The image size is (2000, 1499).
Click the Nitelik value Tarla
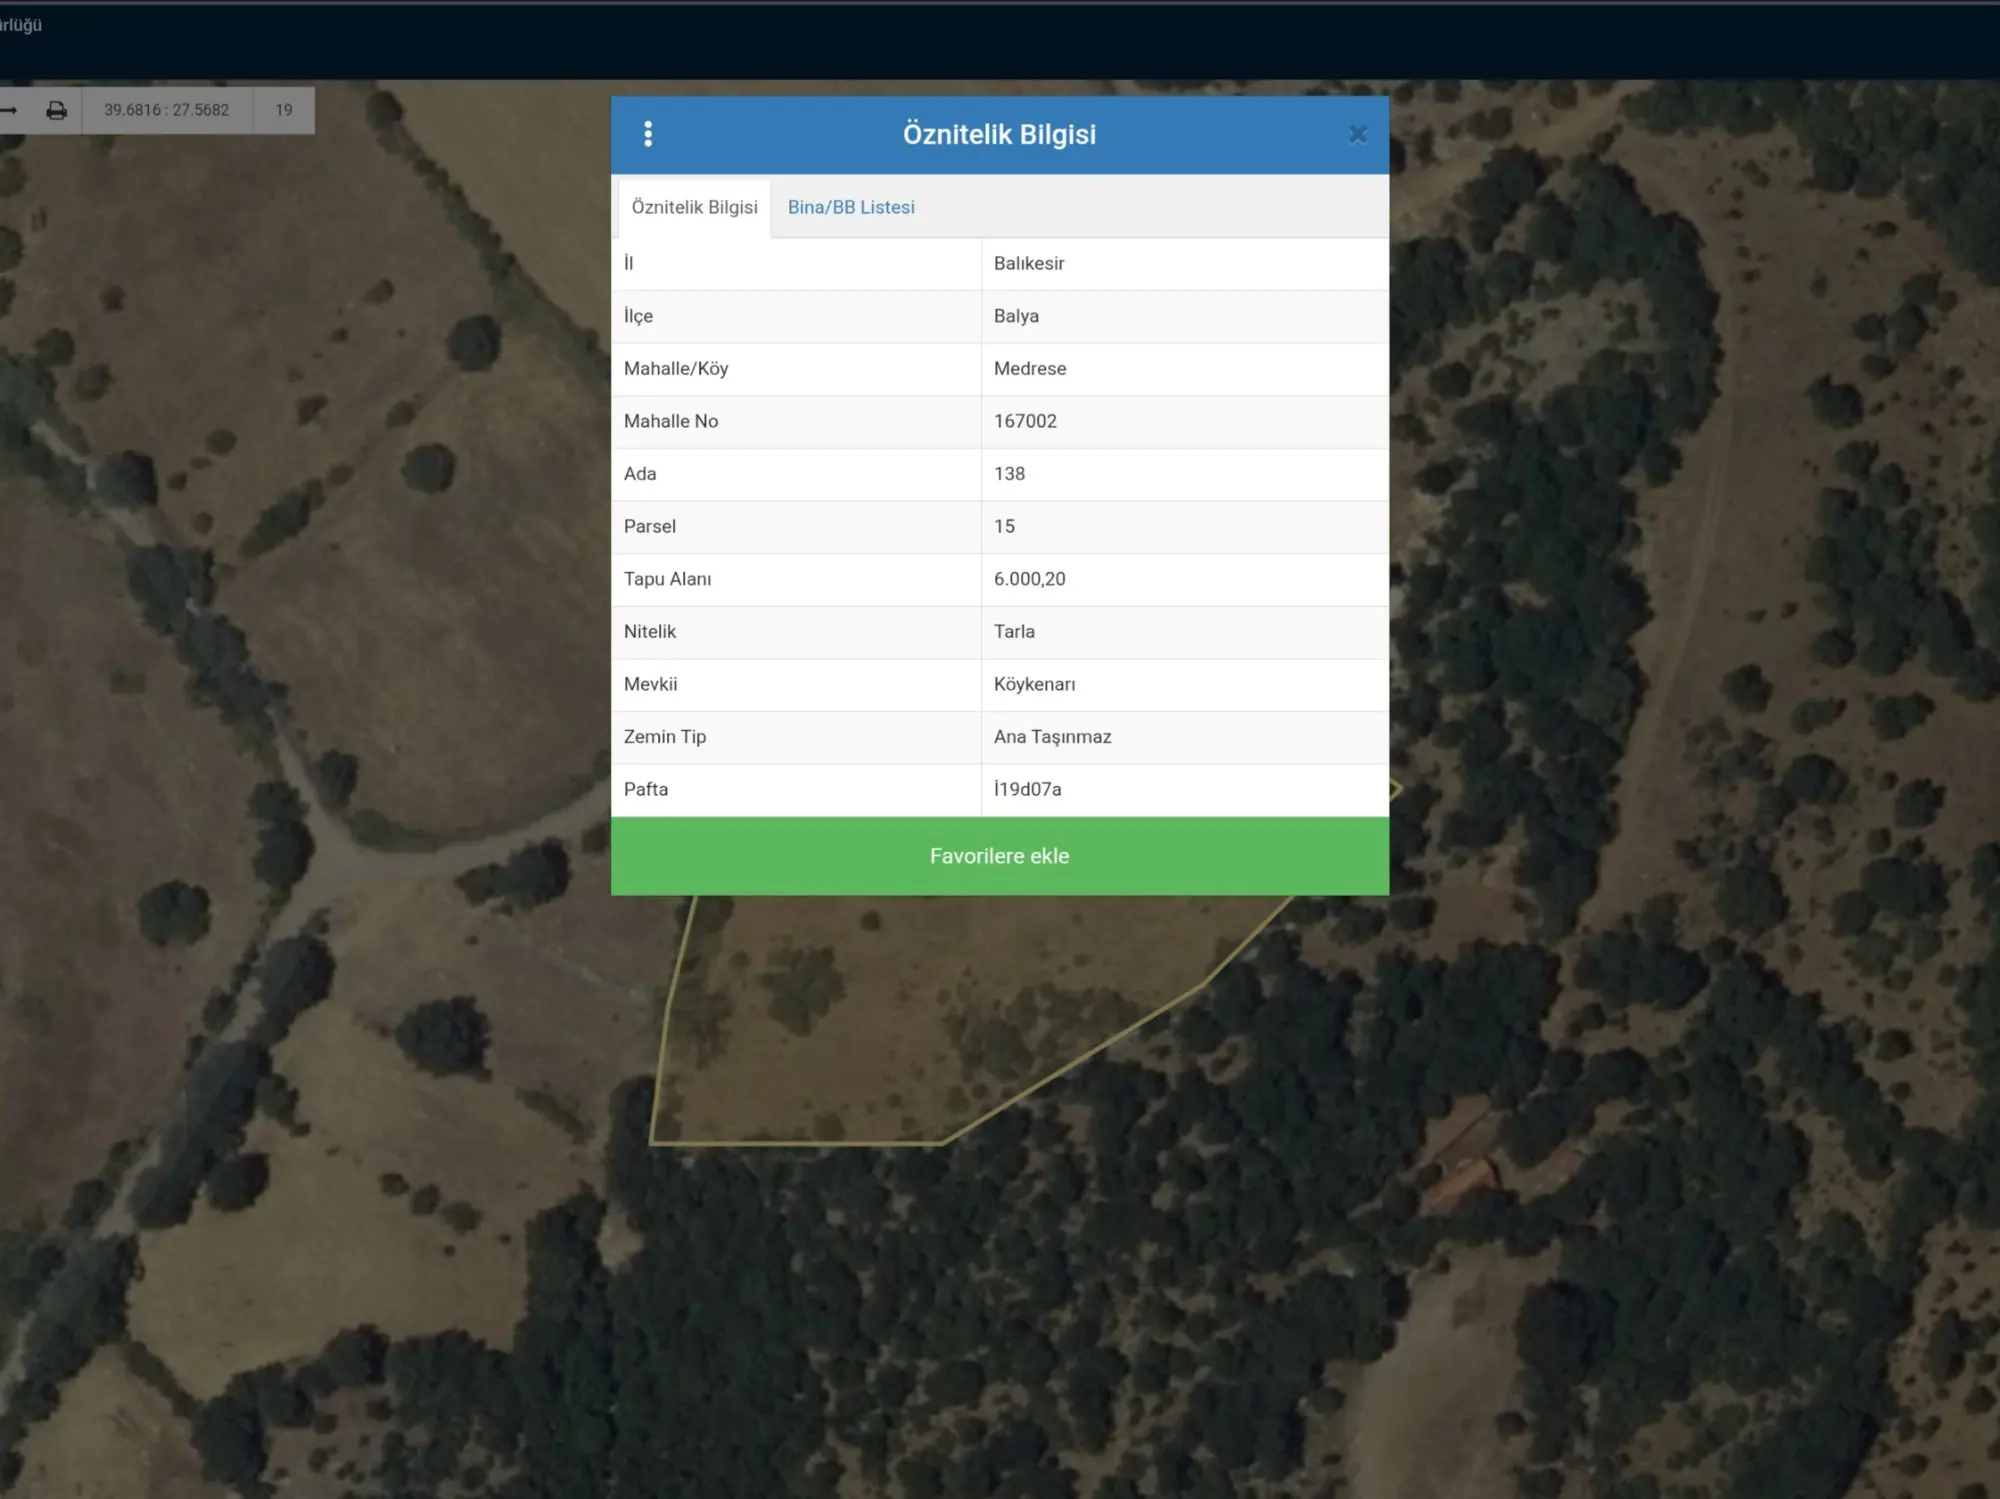tap(1014, 631)
